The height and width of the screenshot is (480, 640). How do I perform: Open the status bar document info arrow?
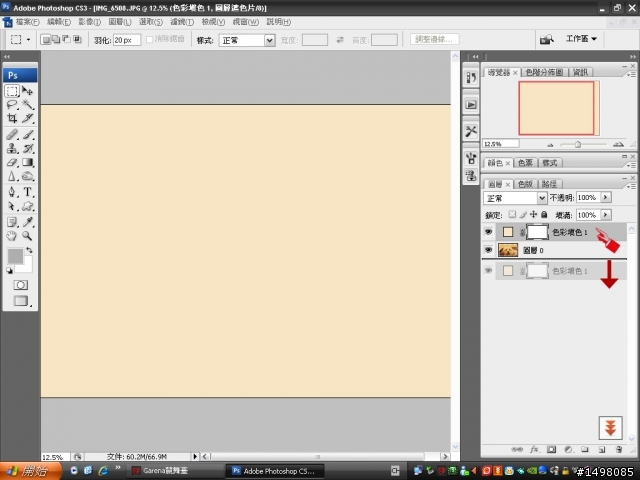195,456
